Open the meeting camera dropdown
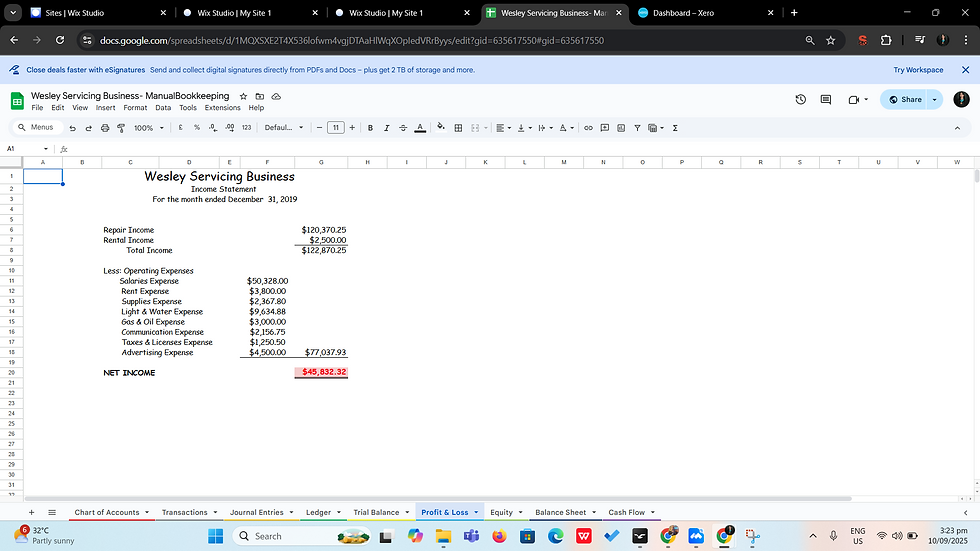Image resolution: width=980 pixels, height=551 pixels. [x=866, y=99]
